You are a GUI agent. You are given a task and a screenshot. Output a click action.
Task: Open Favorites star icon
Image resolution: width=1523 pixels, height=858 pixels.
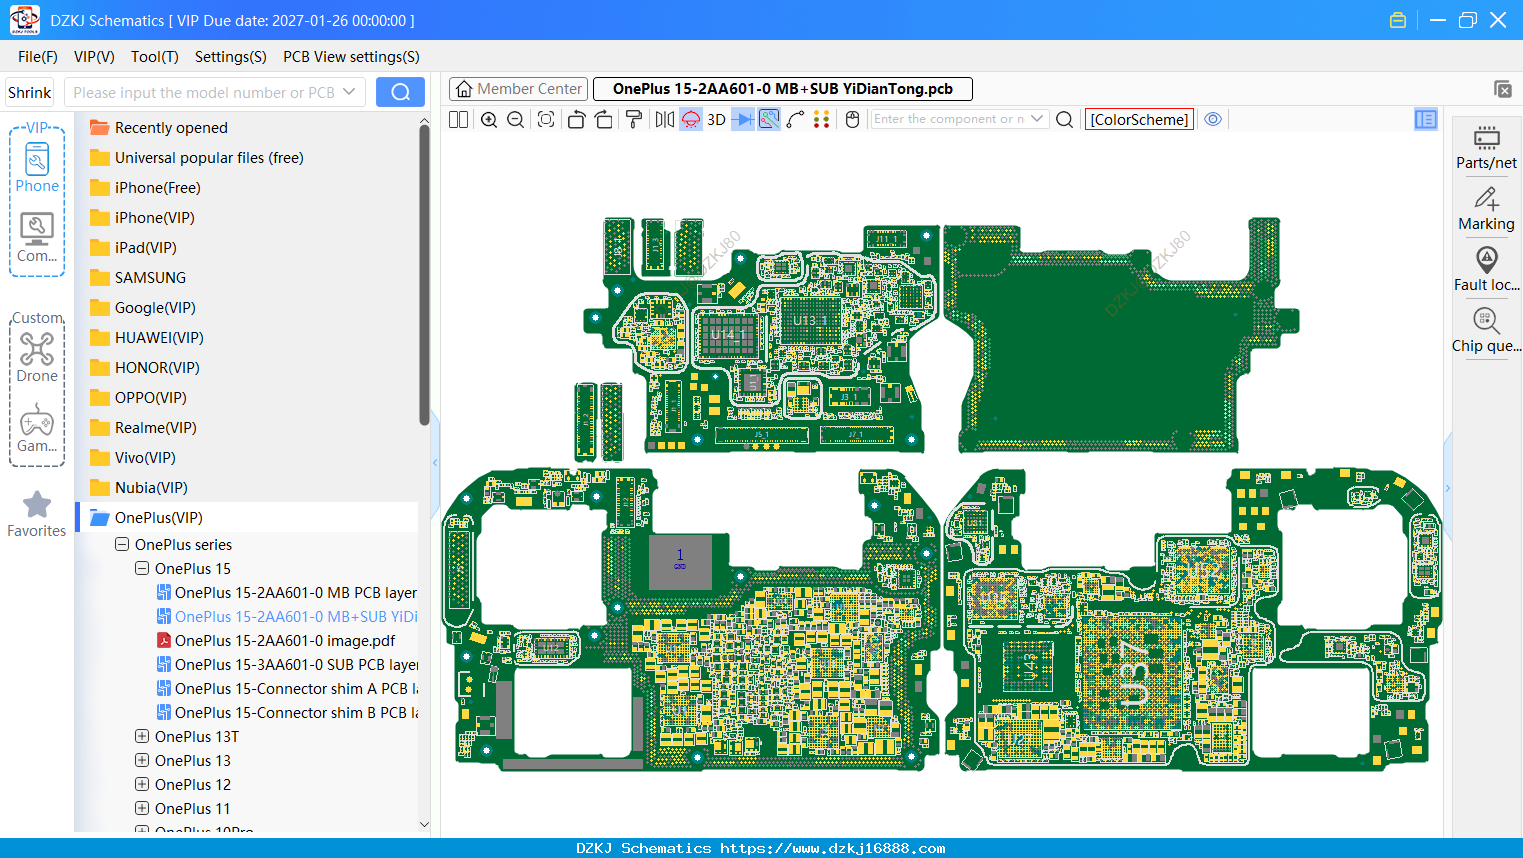pos(37,514)
